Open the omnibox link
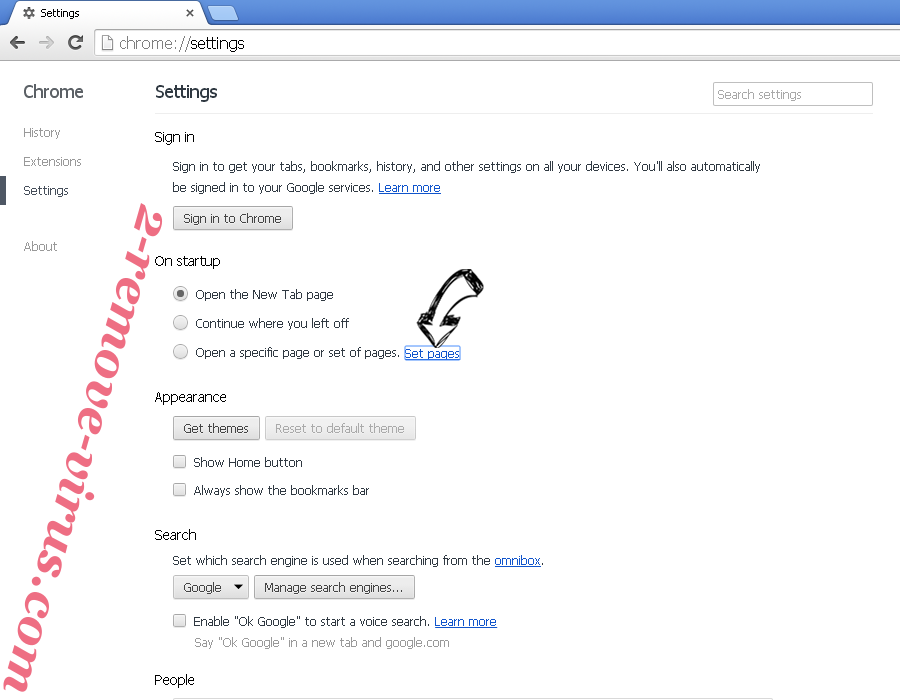The width and height of the screenshot is (900, 700). [x=517, y=561]
